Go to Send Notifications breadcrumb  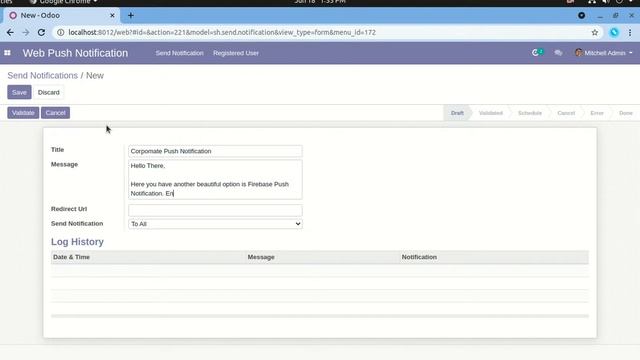42,76
